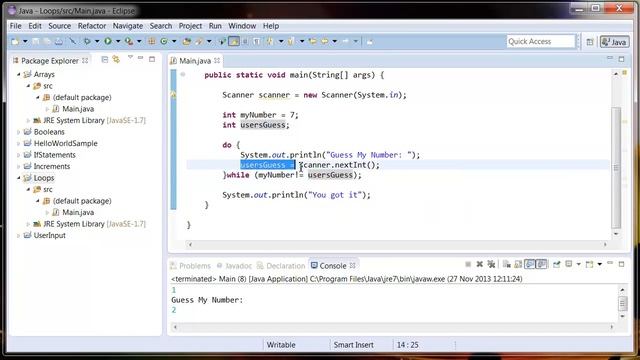Switch to the Javadoc tab
640x360 pixels.
234,266
